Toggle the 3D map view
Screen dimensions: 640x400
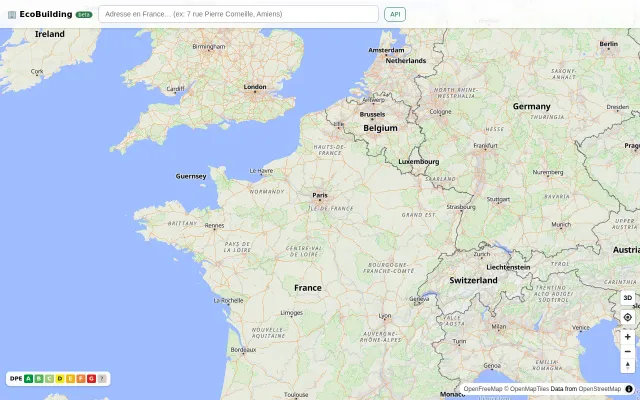[x=628, y=298]
